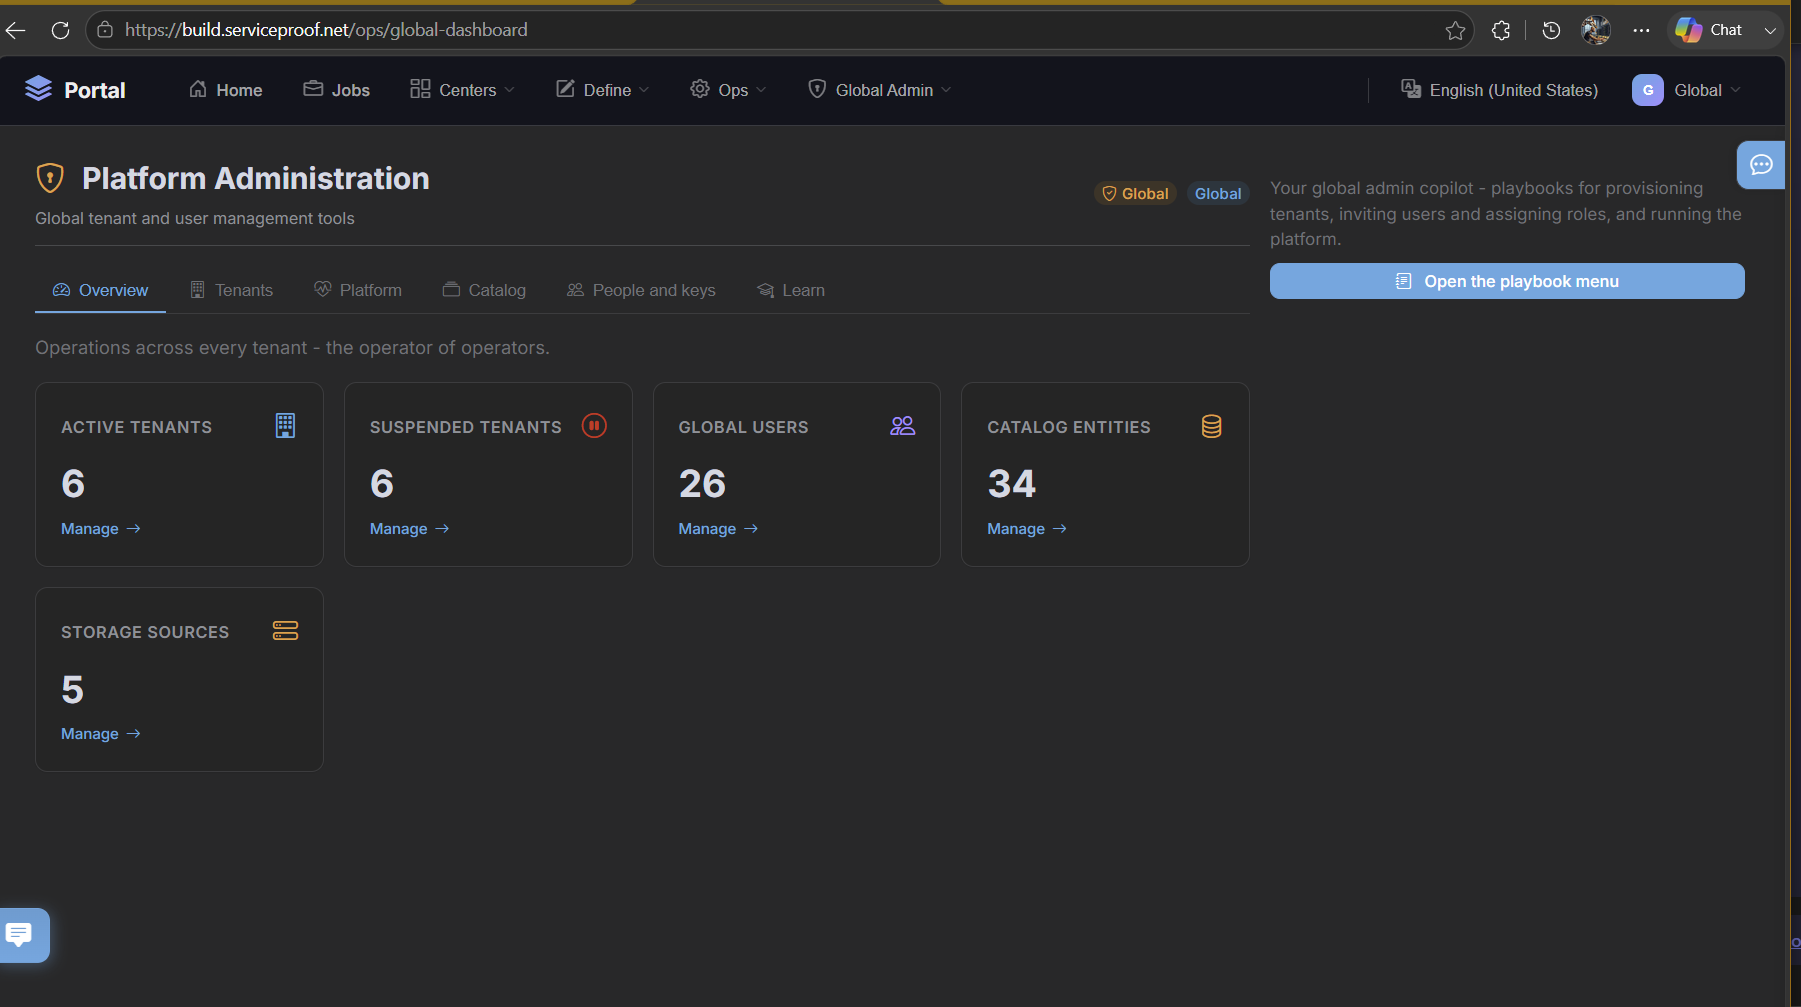Click Manage under Suspended Tenants
This screenshot has height=1007, width=1801.
click(x=410, y=529)
